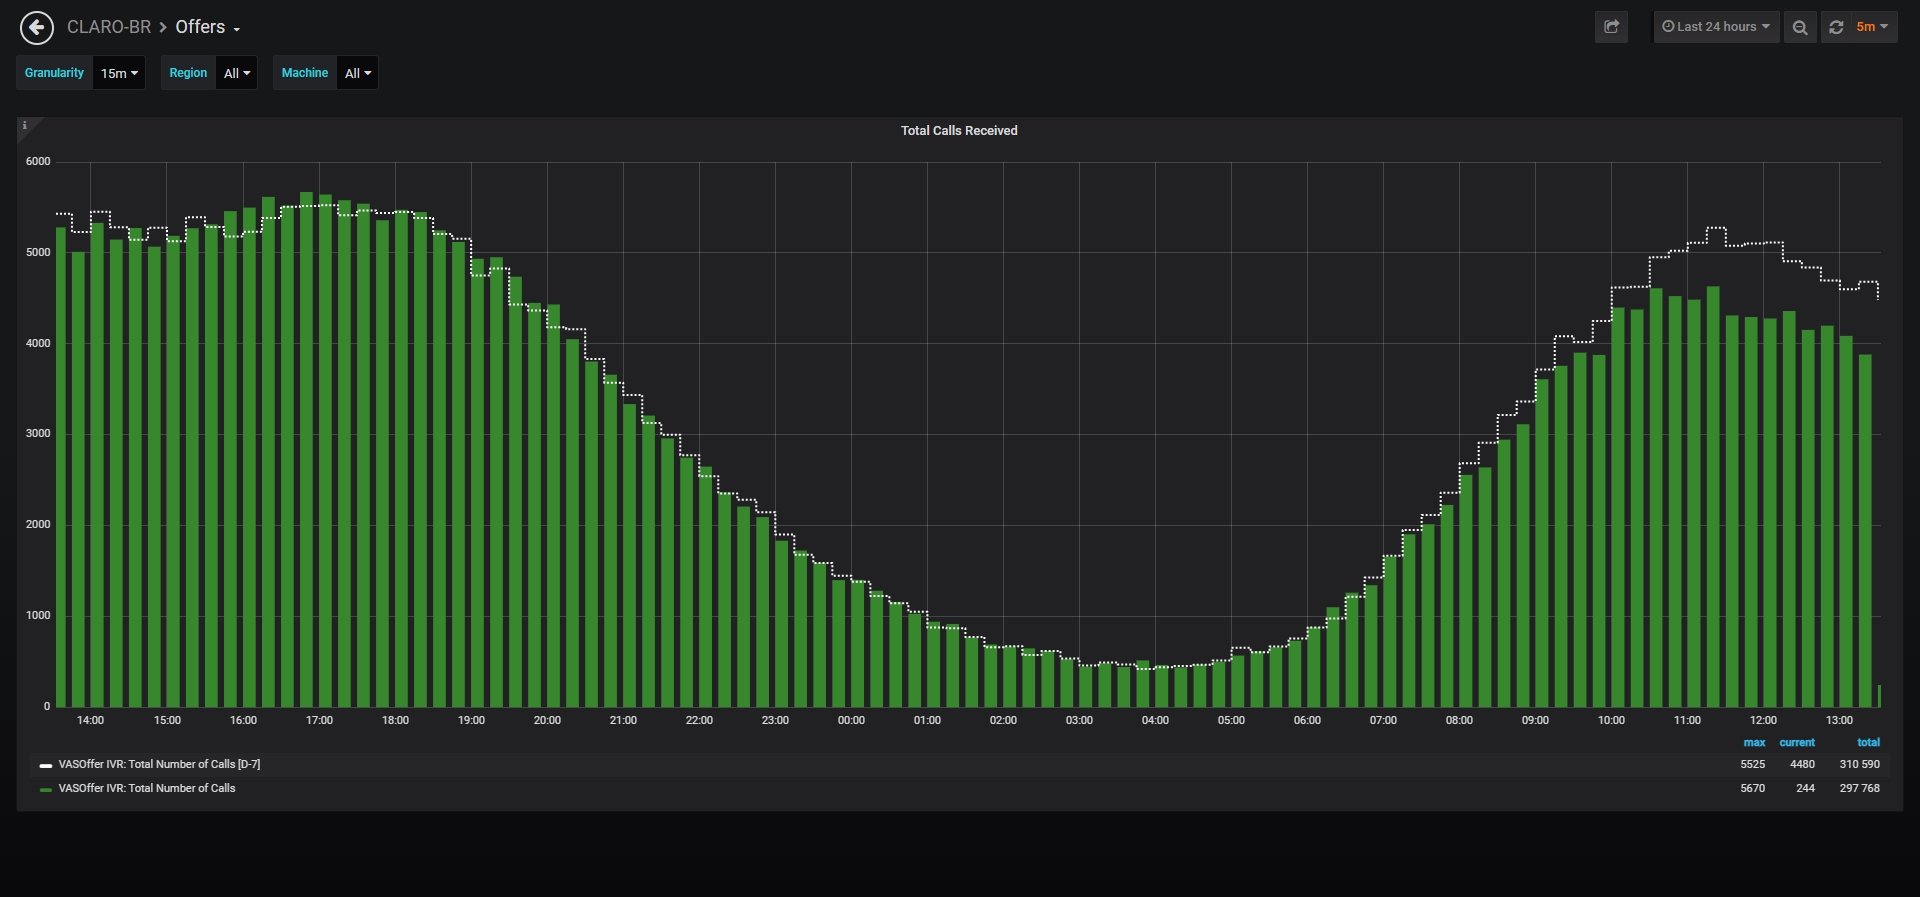Open the white D-7 series color swatch
Screen dimensions: 1920x897
pos(46,765)
